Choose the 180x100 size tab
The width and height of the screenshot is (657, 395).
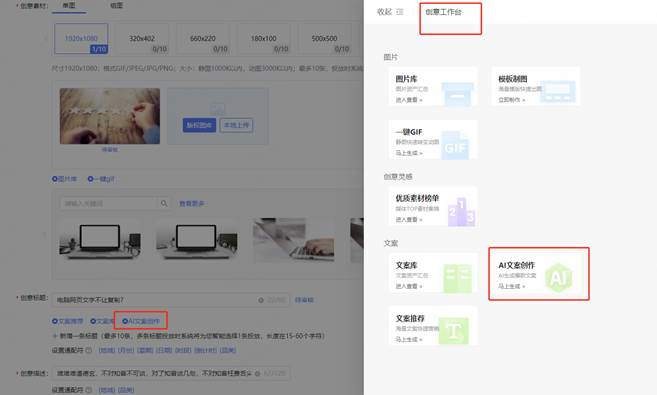[x=264, y=39]
